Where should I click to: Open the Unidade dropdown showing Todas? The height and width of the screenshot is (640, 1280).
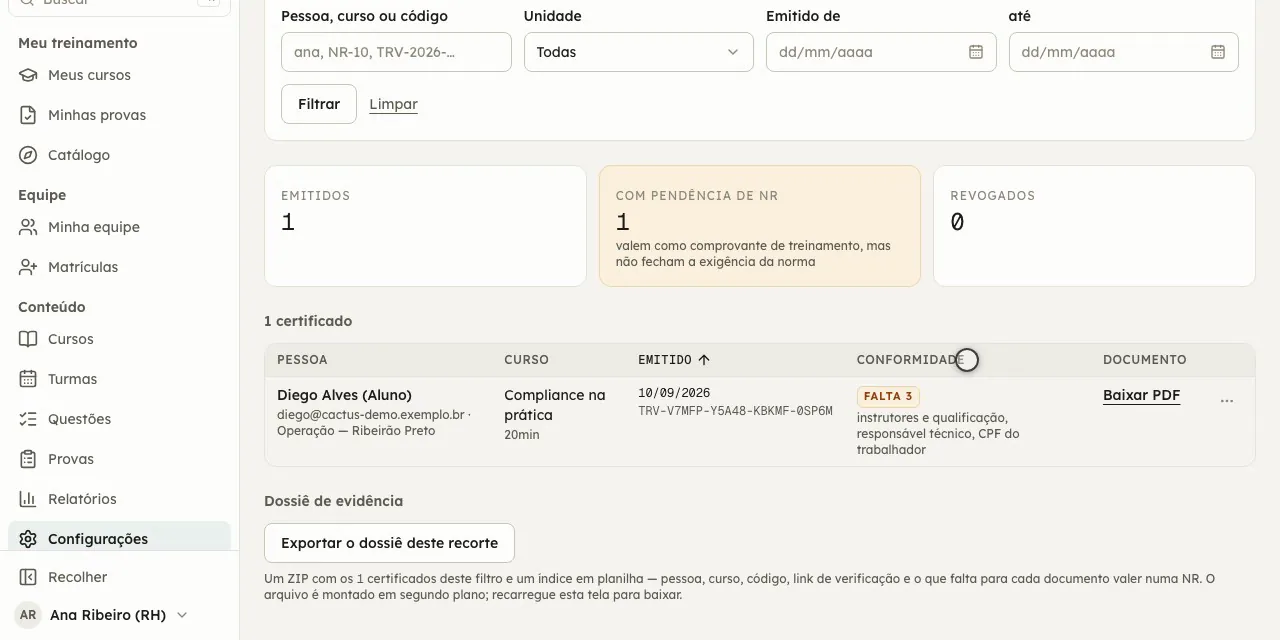coord(639,52)
